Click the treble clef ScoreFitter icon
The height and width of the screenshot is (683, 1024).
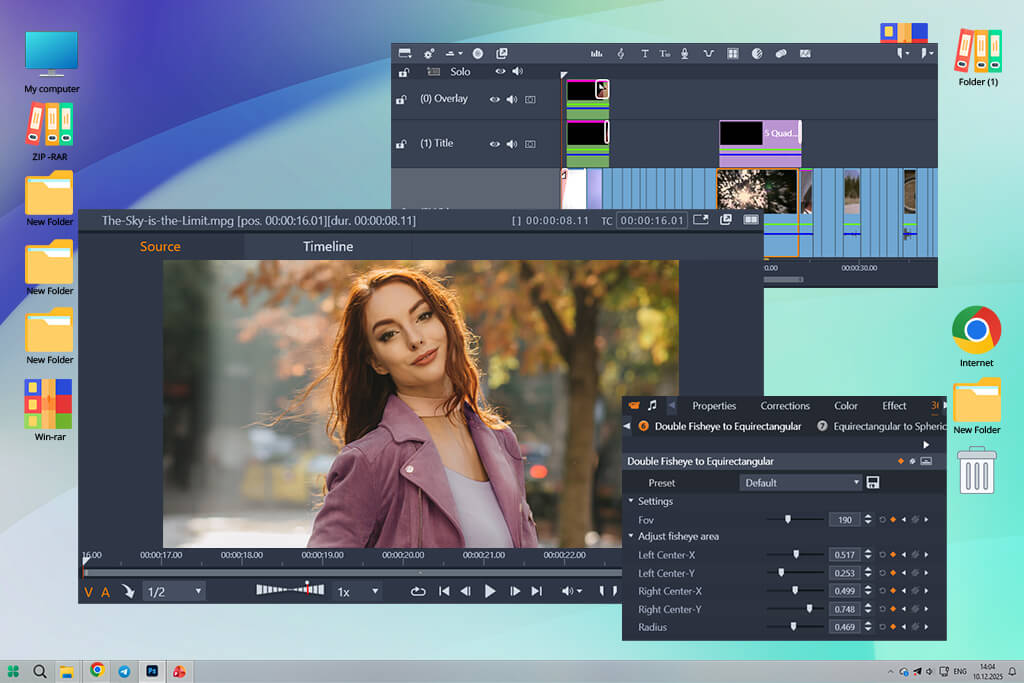621,54
